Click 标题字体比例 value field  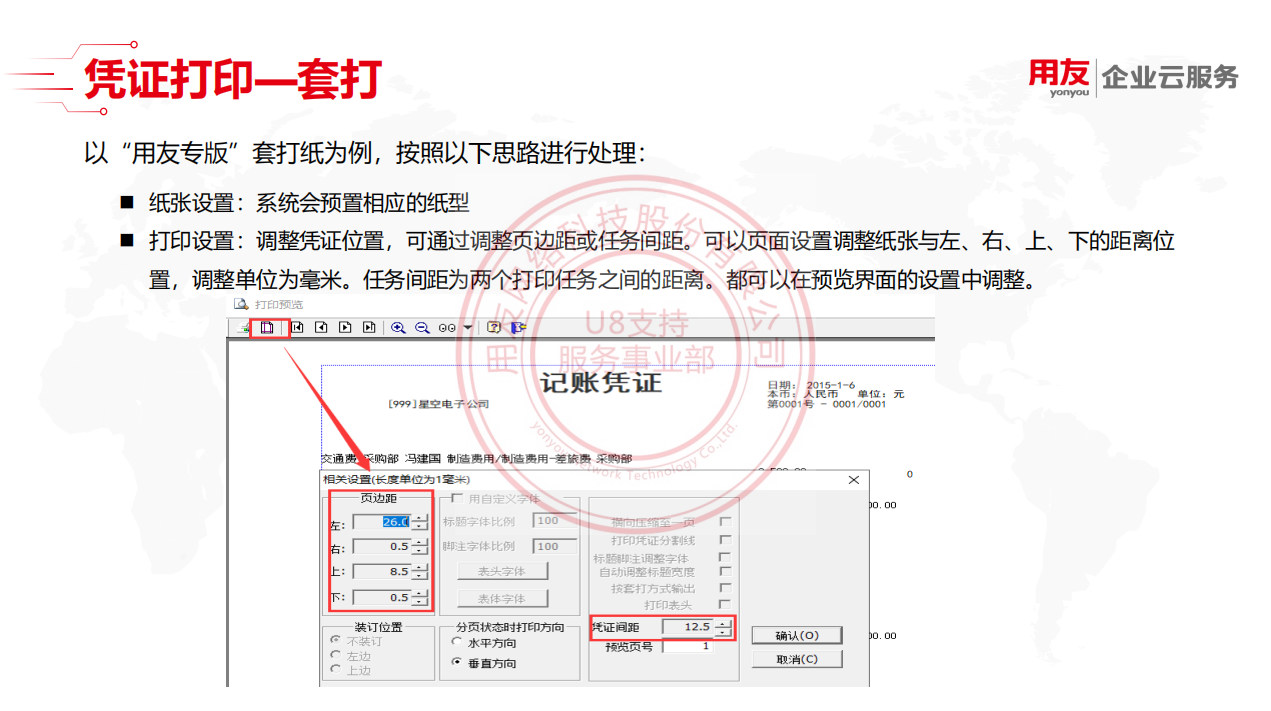tap(555, 520)
